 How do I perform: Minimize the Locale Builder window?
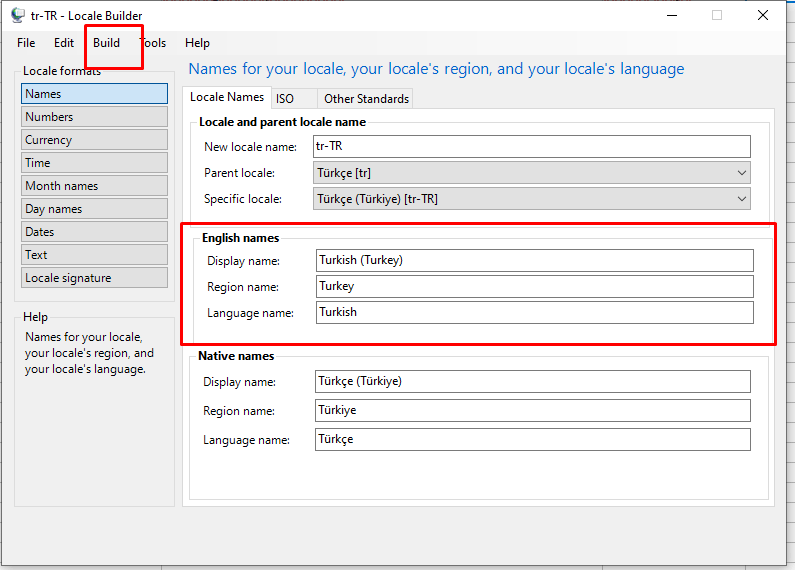click(672, 16)
